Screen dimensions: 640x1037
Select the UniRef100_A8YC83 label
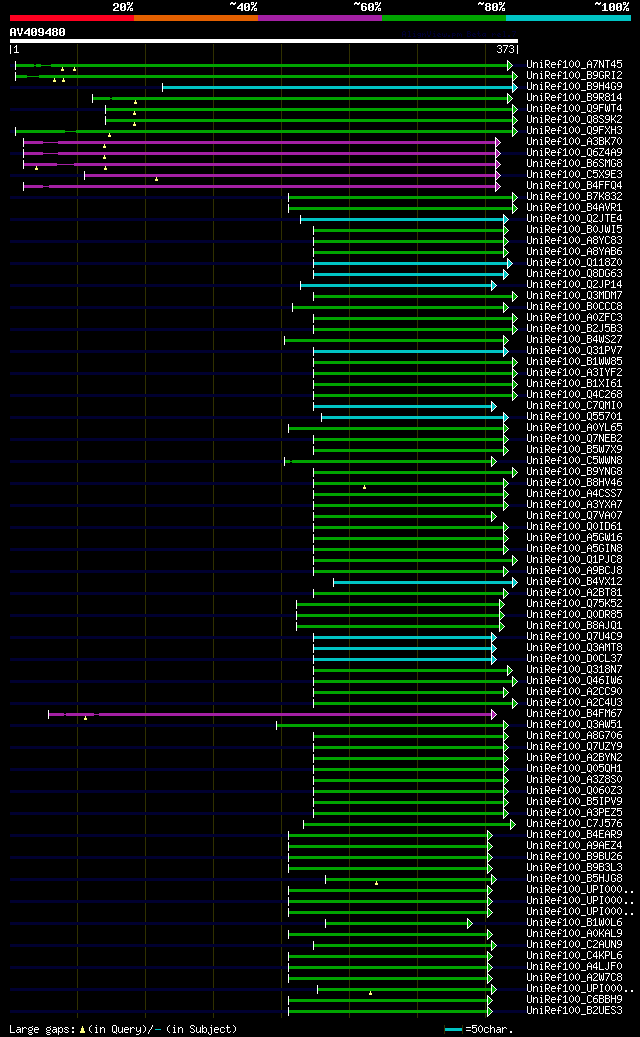(x=574, y=241)
